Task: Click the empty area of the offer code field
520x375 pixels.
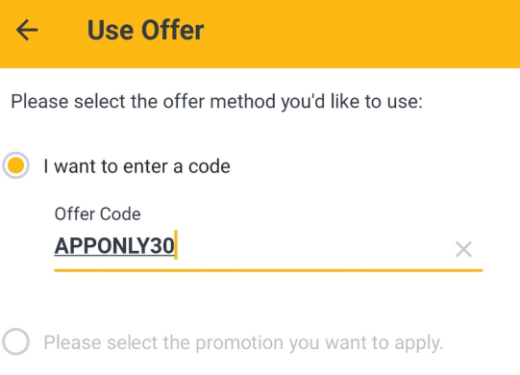Action: point(313,248)
